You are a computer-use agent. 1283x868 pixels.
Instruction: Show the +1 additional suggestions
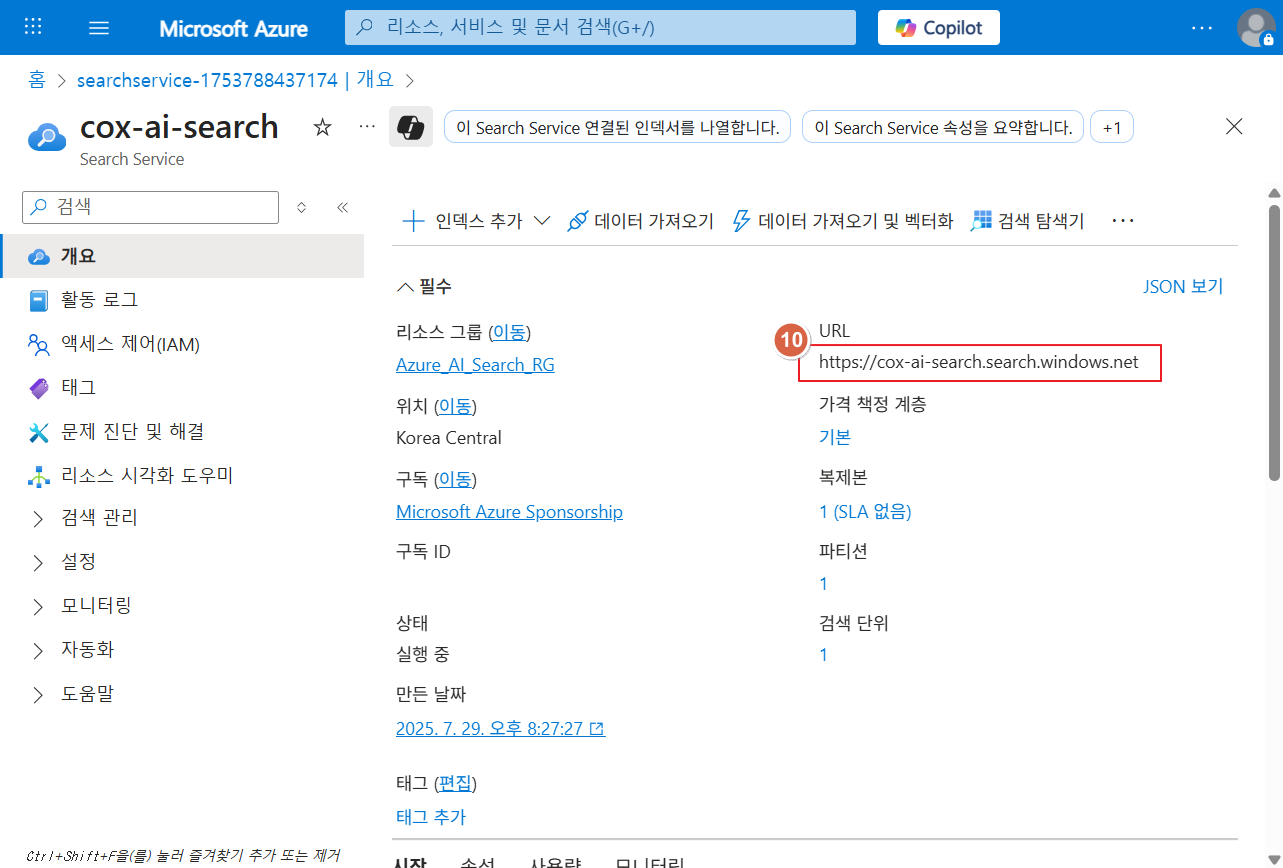click(x=1112, y=128)
